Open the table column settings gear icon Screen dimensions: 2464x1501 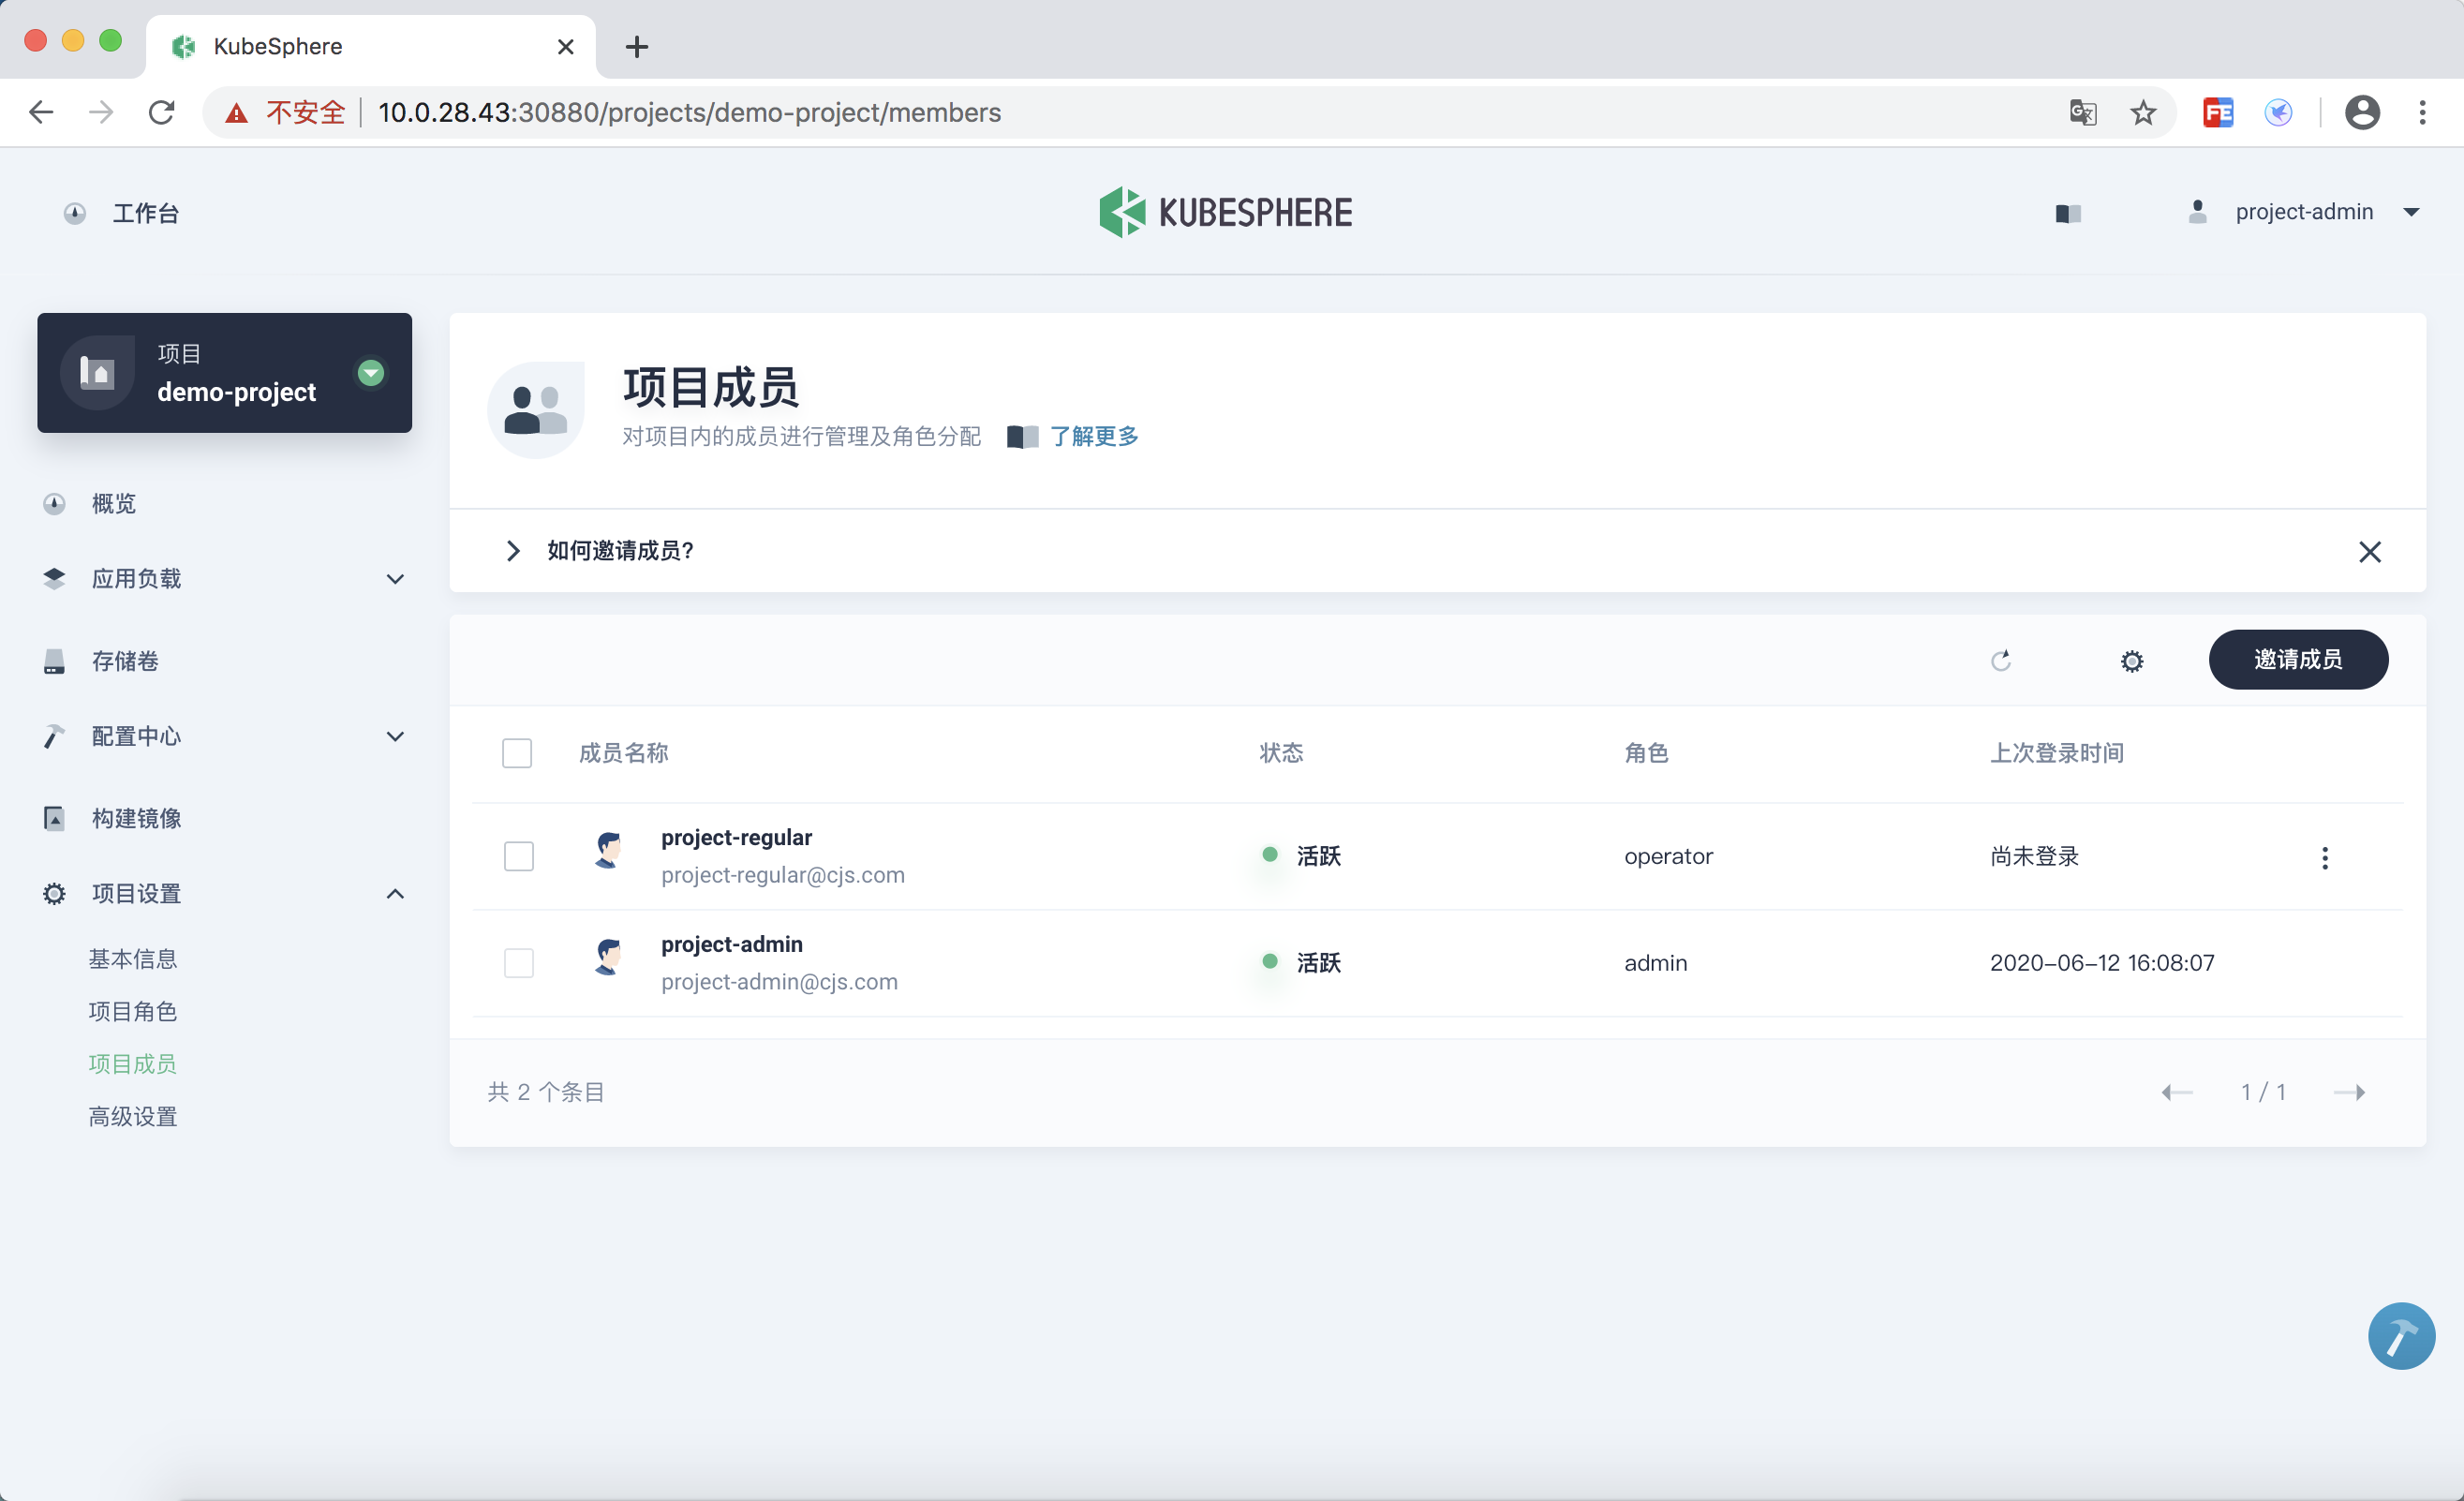coord(2131,661)
